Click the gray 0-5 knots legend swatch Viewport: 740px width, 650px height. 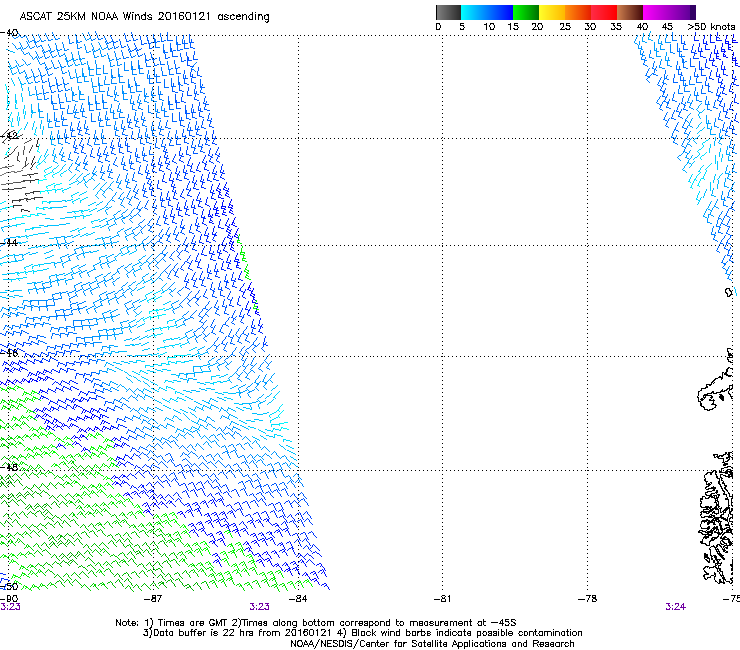(448, 12)
